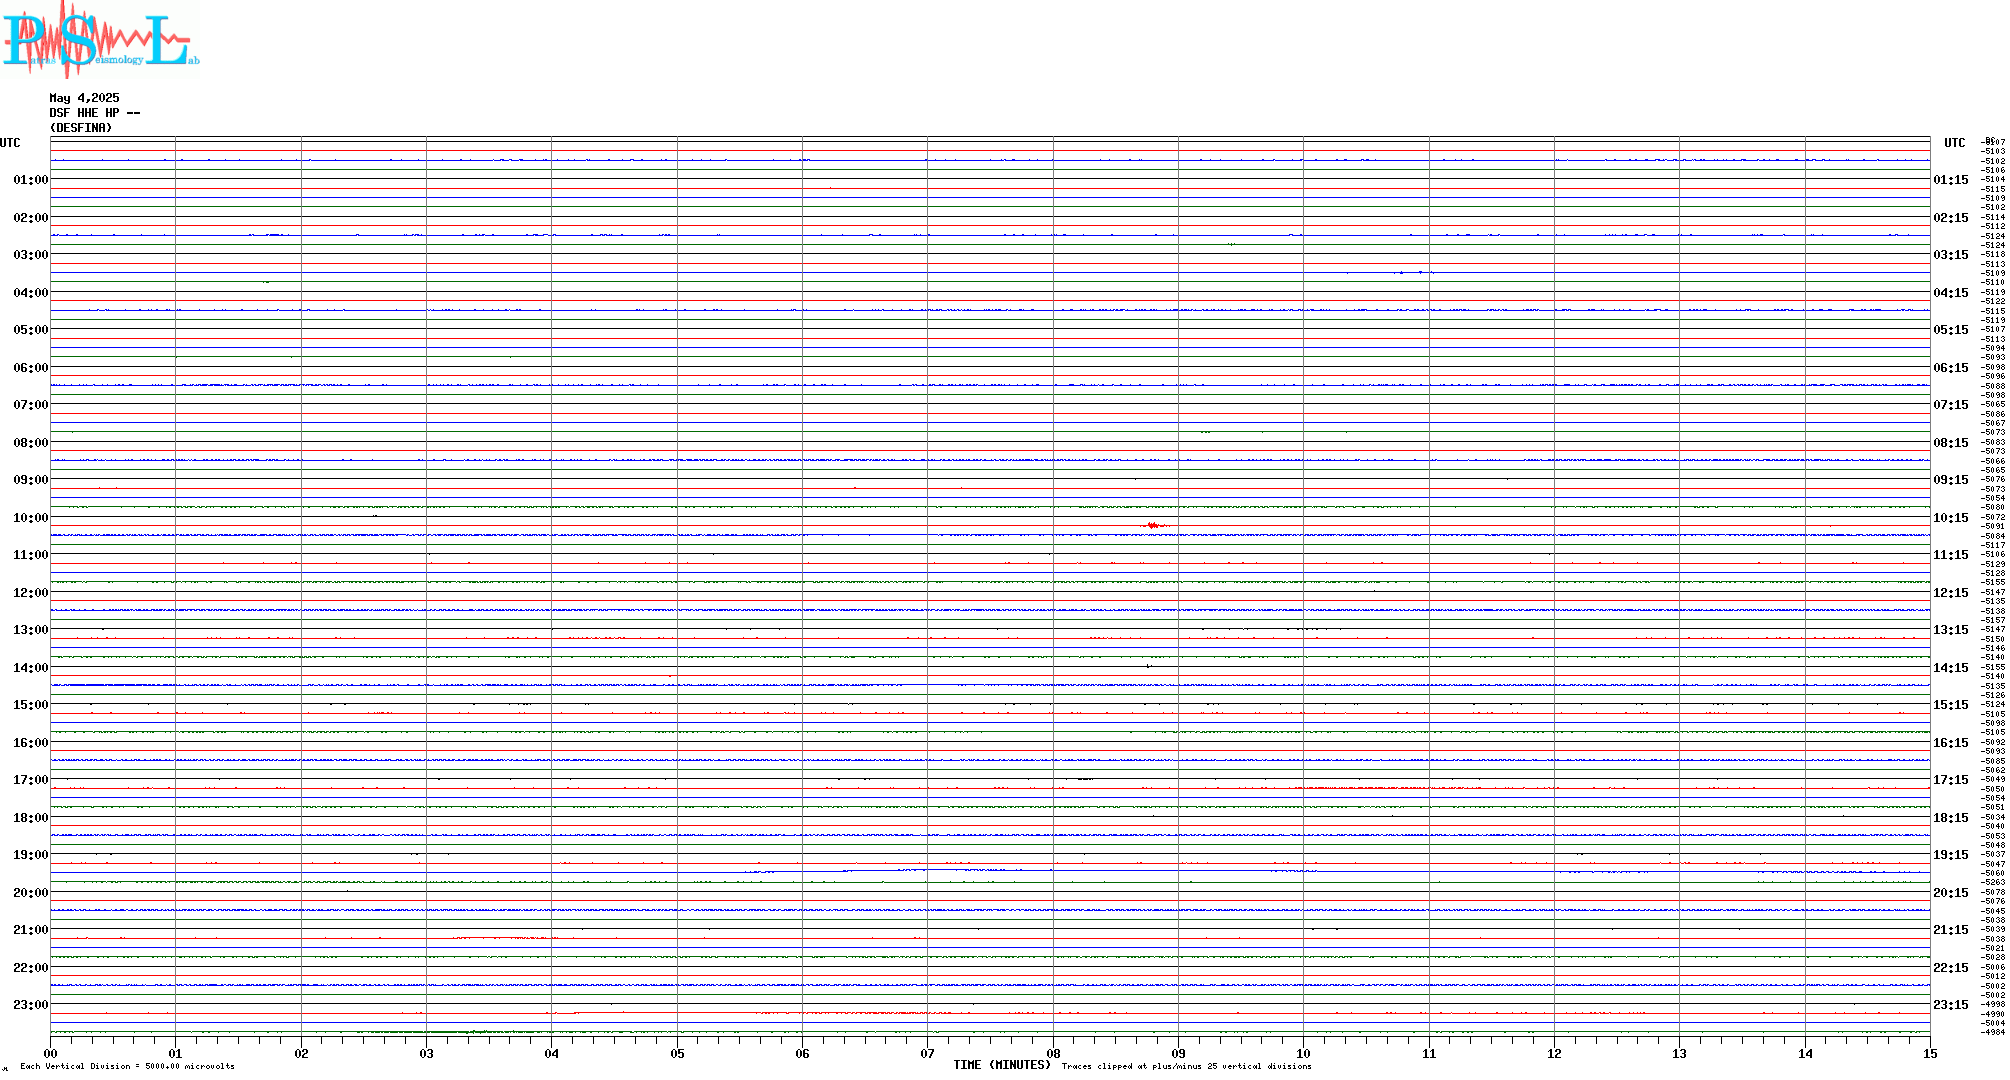This screenshot has height=1080, width=2010.
Task: Click minute tick label 05 on bottom axis
Action: tap(677, 1053)
